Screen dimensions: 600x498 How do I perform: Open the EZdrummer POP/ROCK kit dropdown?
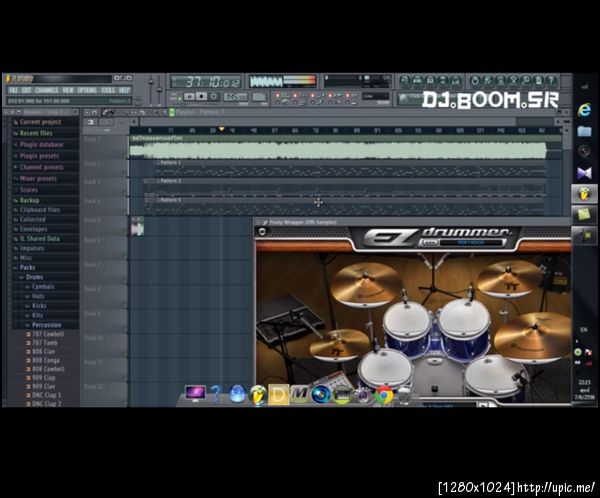[x=471, y=243]
